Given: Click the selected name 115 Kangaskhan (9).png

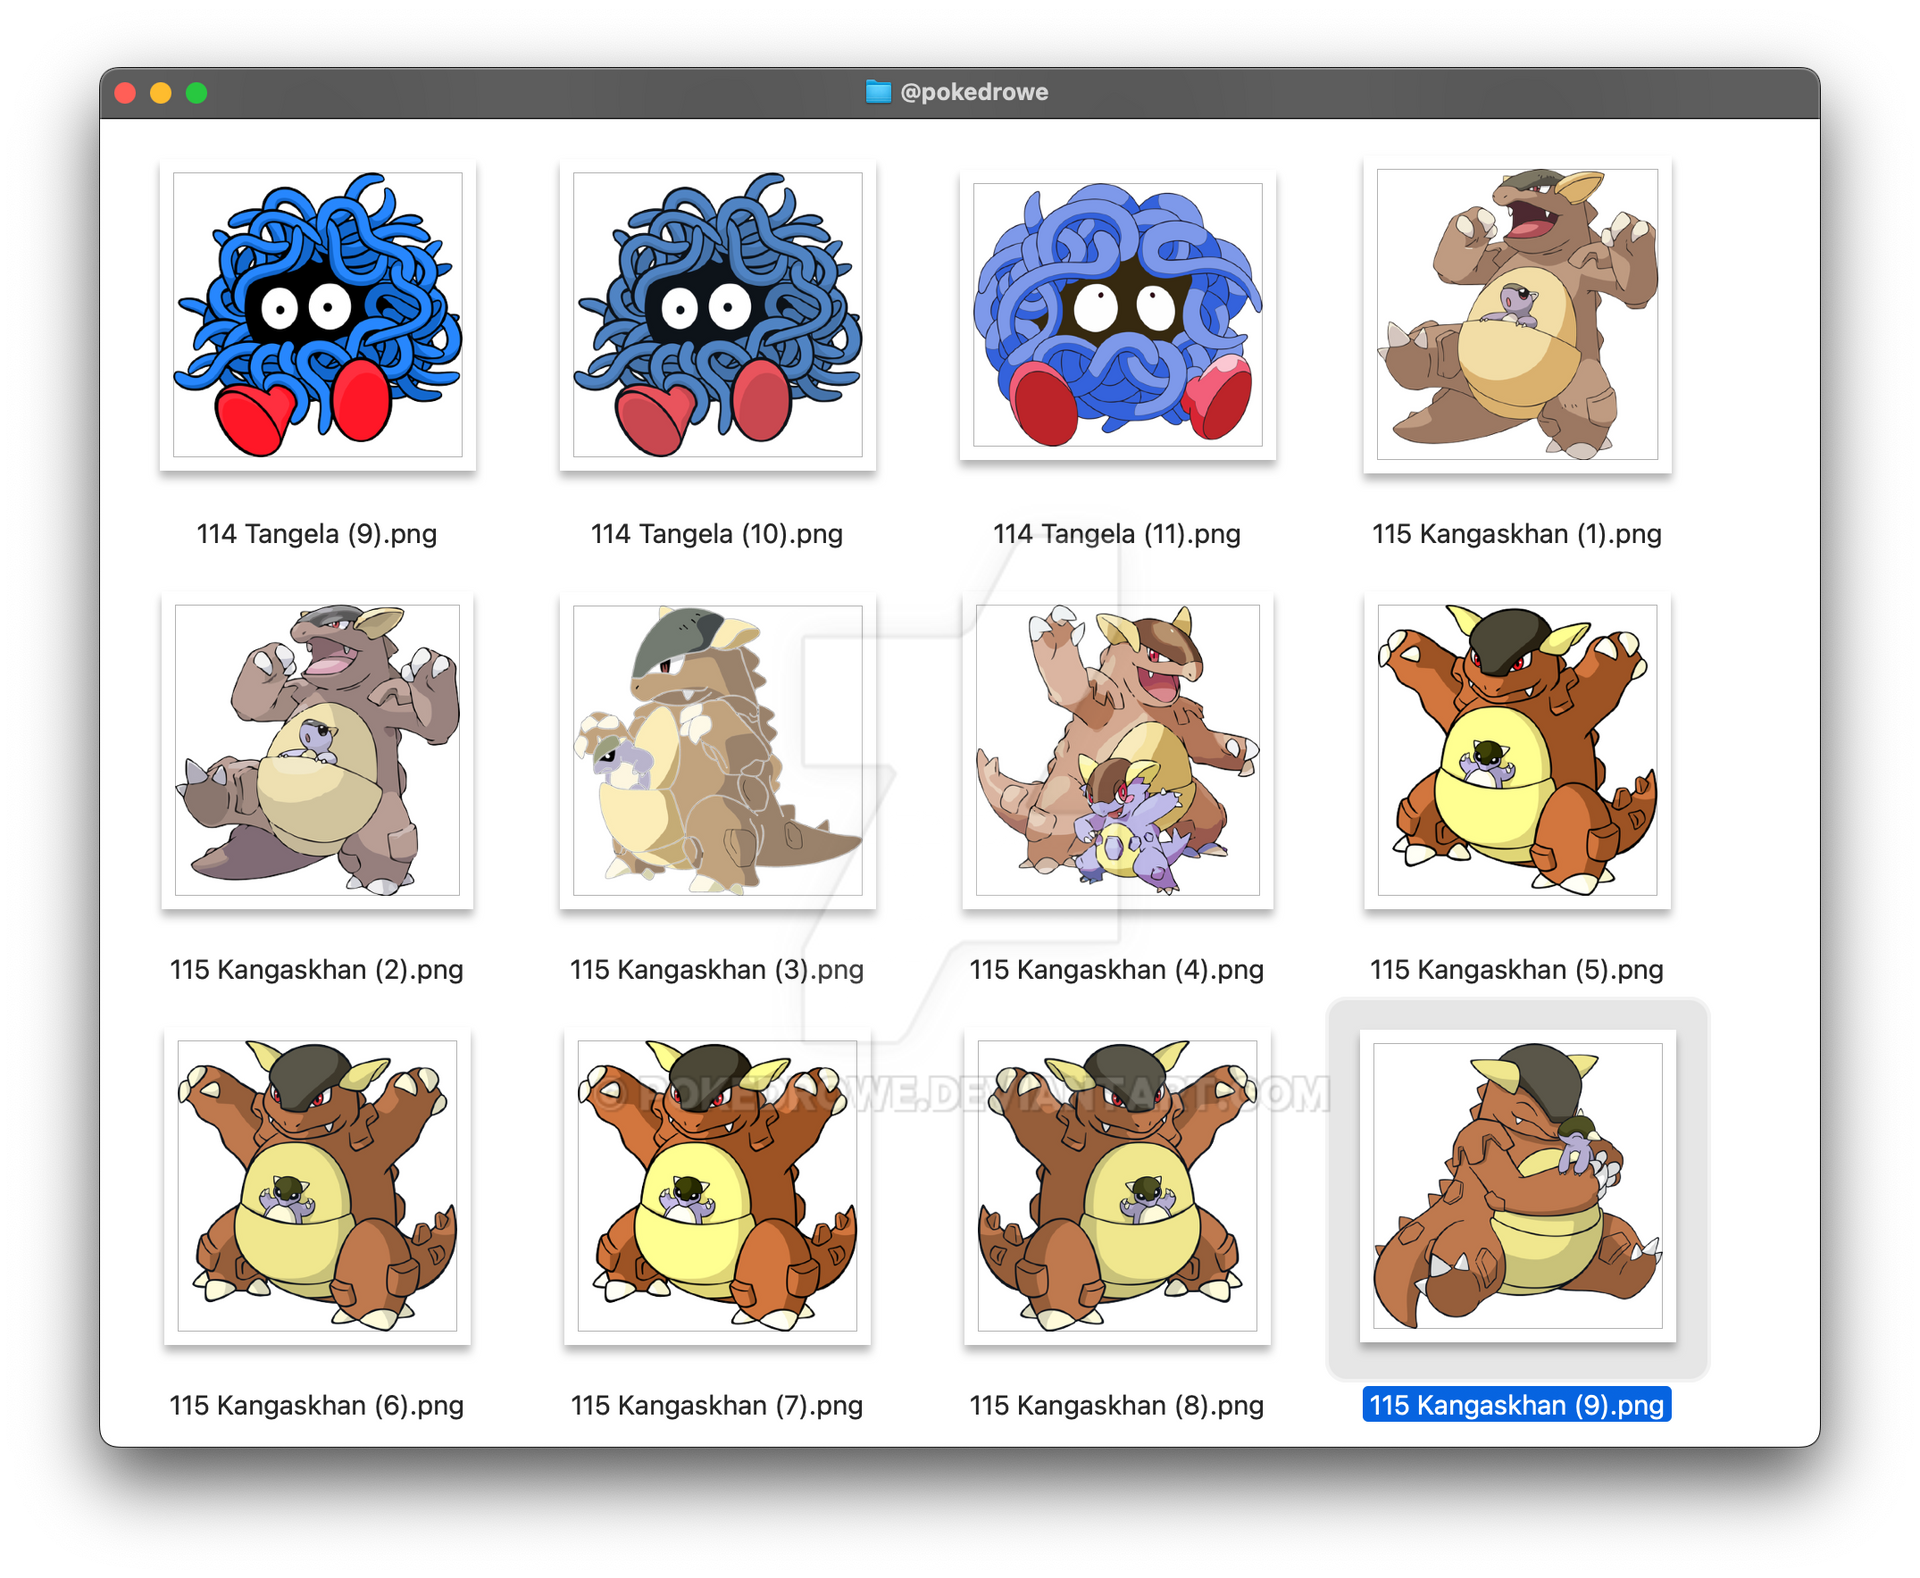Looking at the screenshot, I should point(1517,1405).
